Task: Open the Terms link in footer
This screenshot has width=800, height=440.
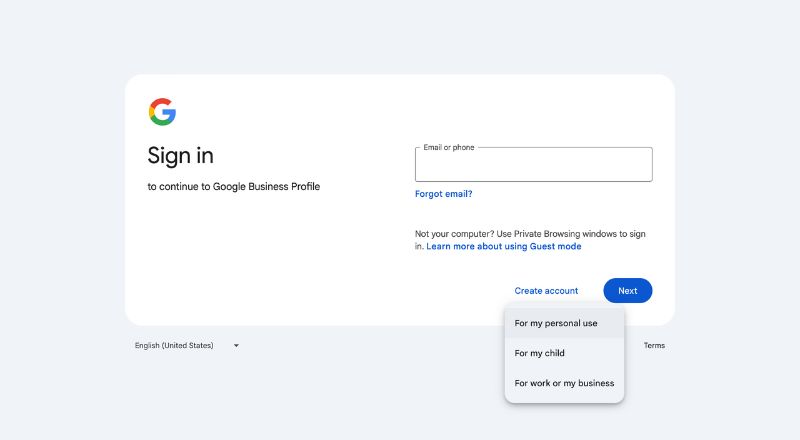Action: (x=654, y=346)
